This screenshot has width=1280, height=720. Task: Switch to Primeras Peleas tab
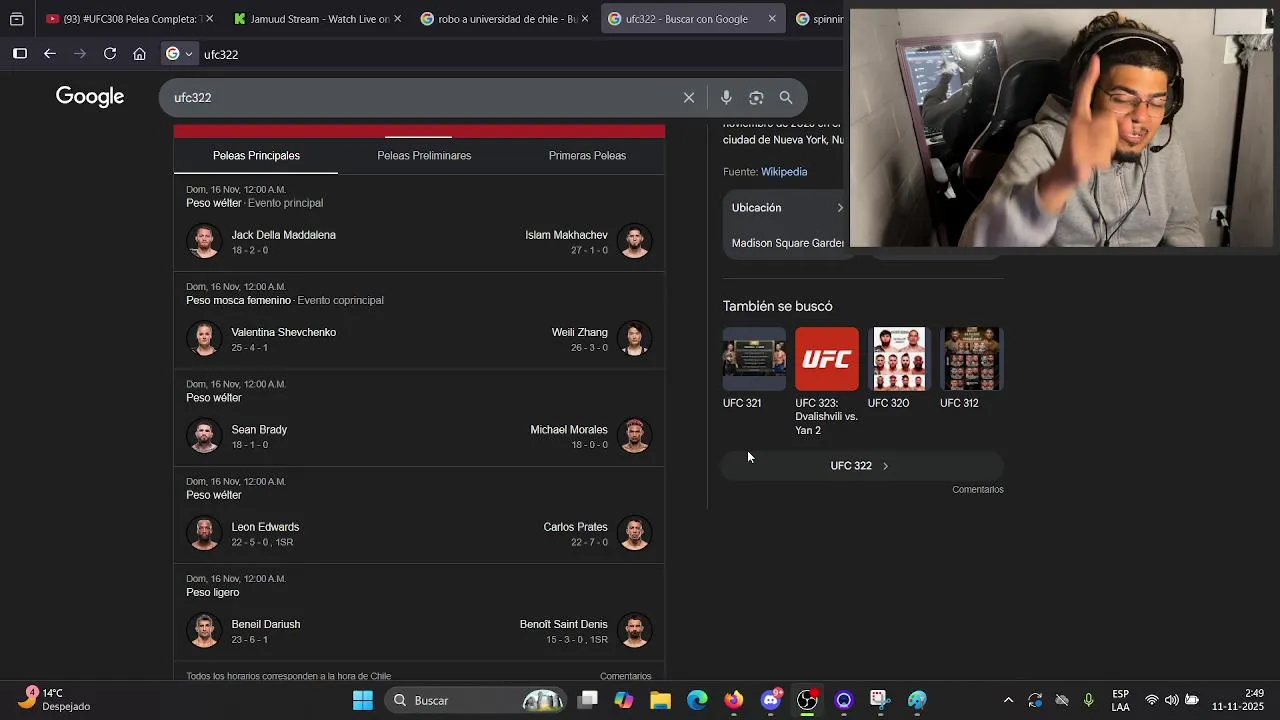pos(587,155)
